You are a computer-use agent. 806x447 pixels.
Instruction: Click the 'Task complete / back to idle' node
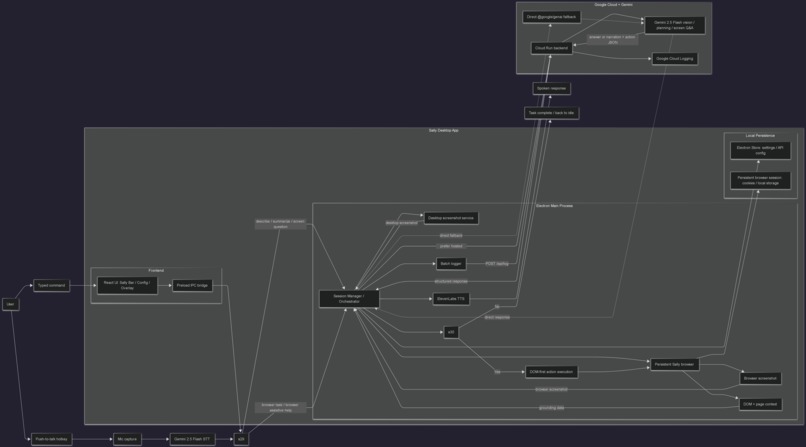552,113
